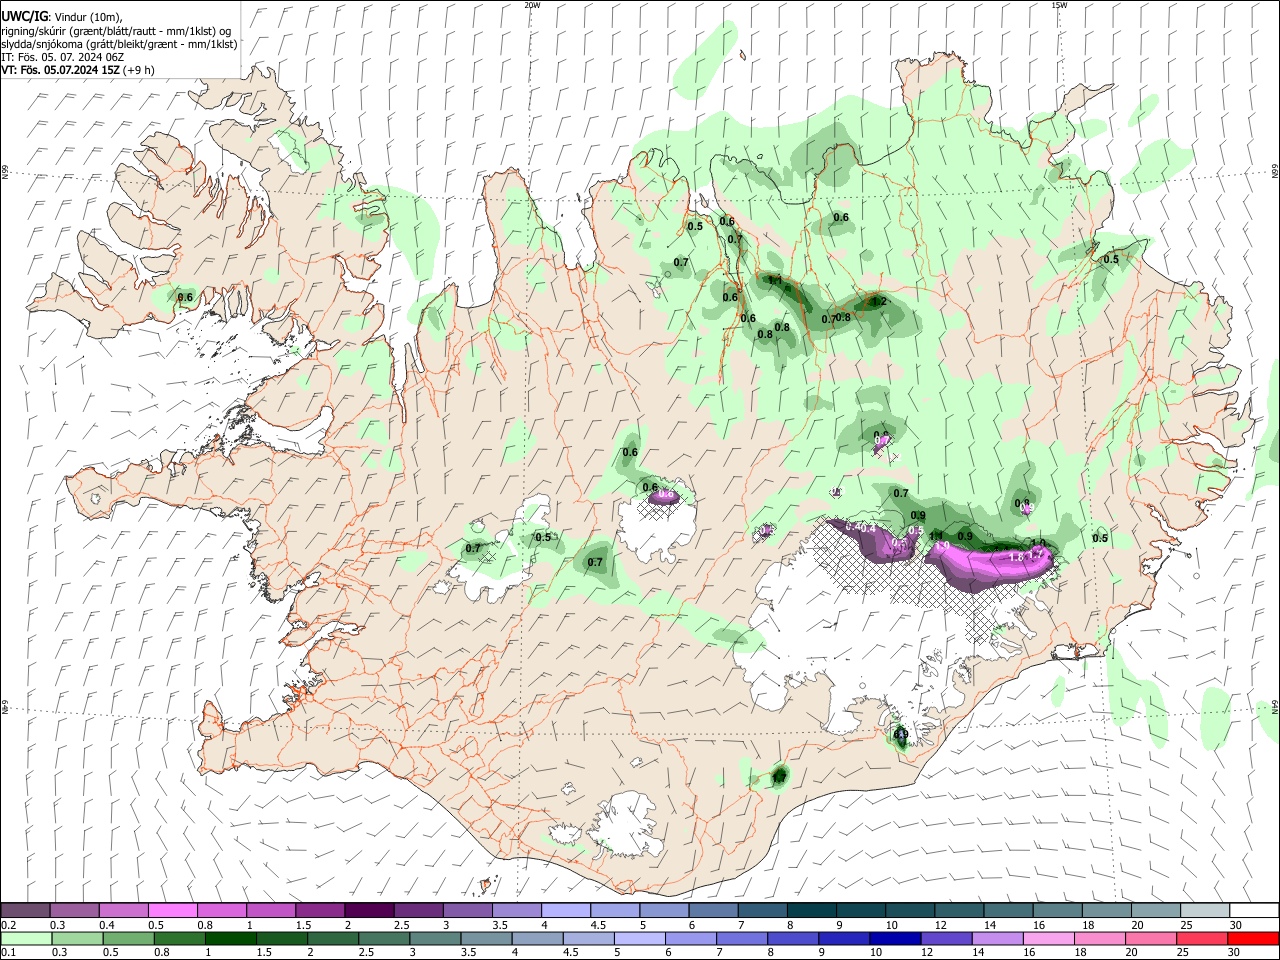Choose the dusky purple 0.2 snow legend swatch

(x=25, y=910)
